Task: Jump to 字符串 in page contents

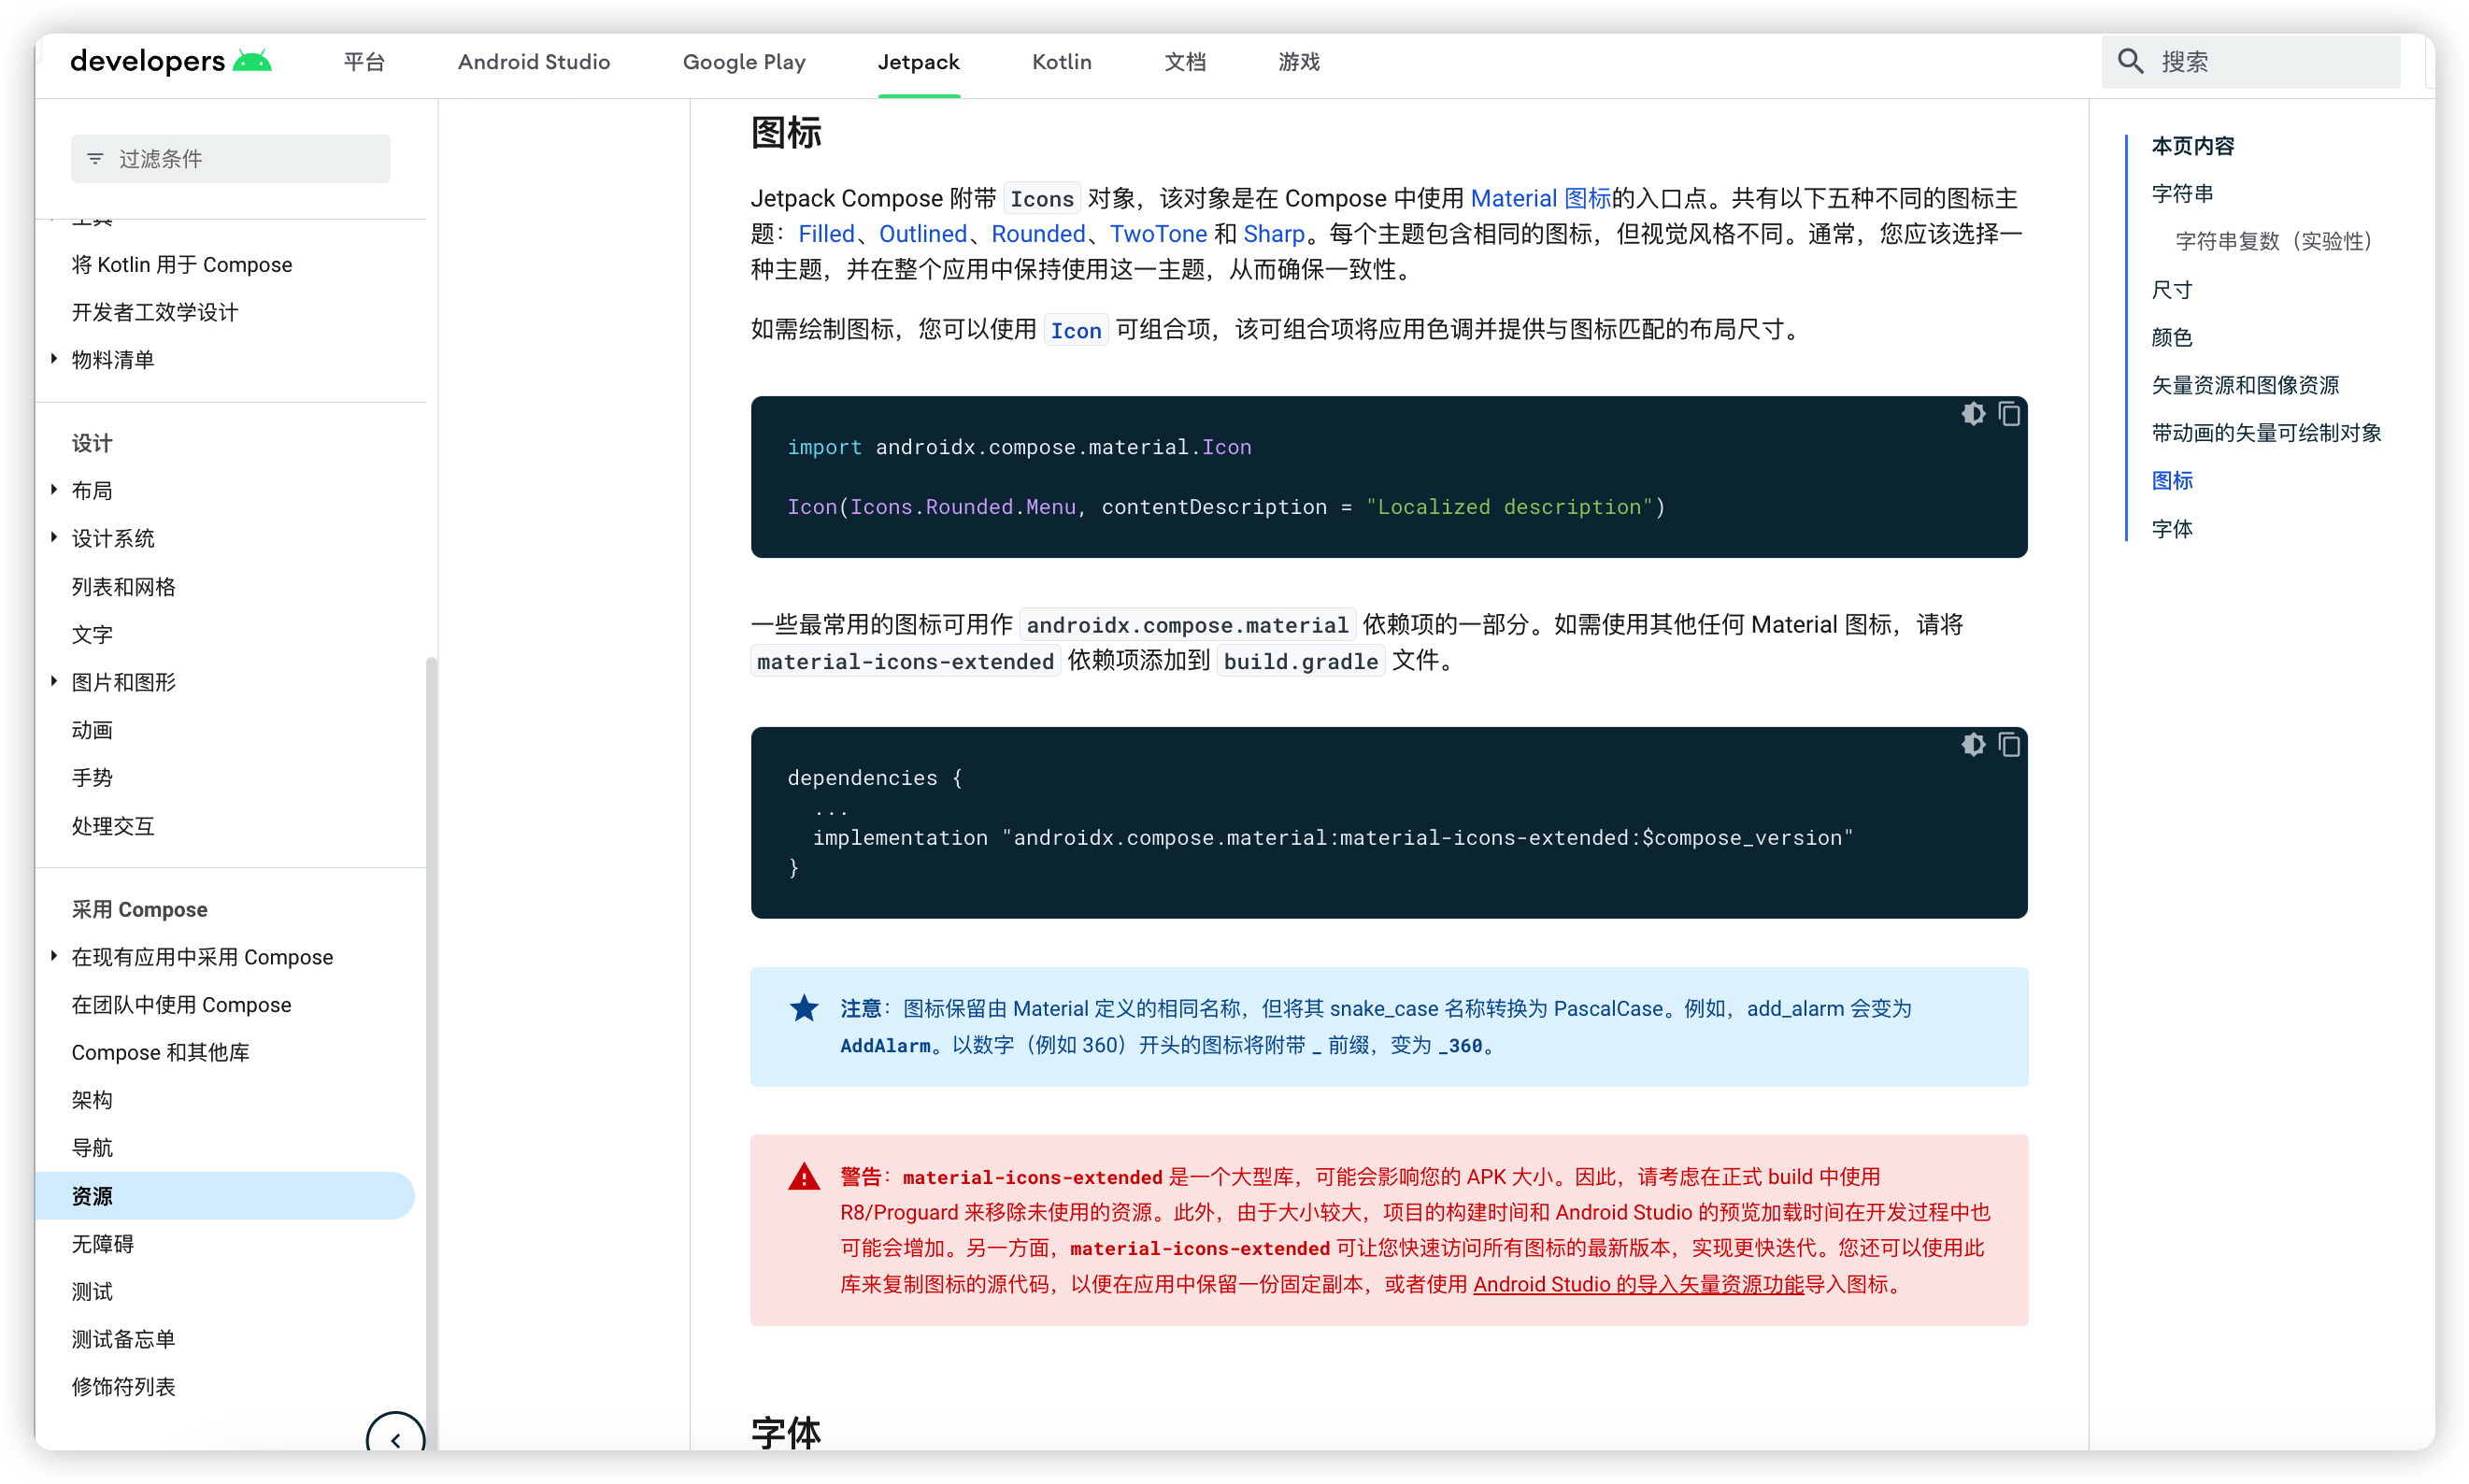Action: pyautogui.click(x=2182, y=194)
